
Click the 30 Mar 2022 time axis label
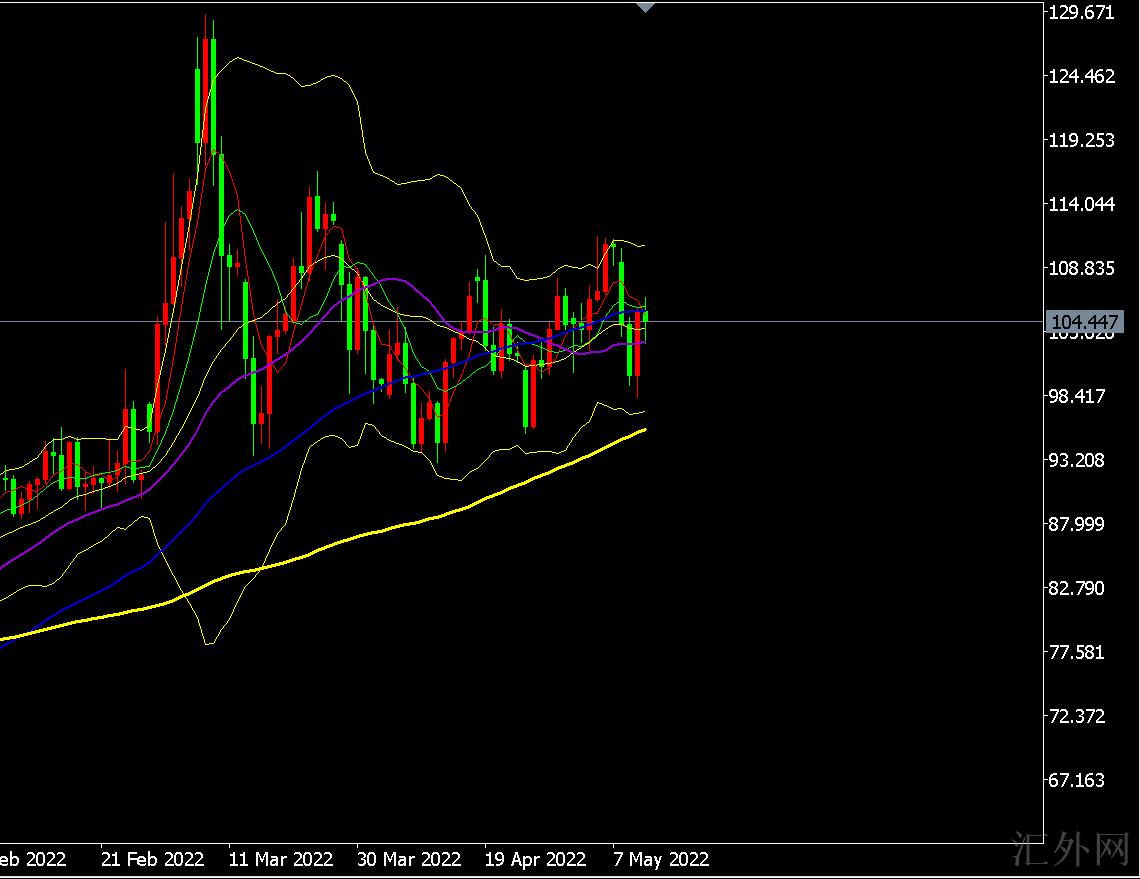coord(409,859)
